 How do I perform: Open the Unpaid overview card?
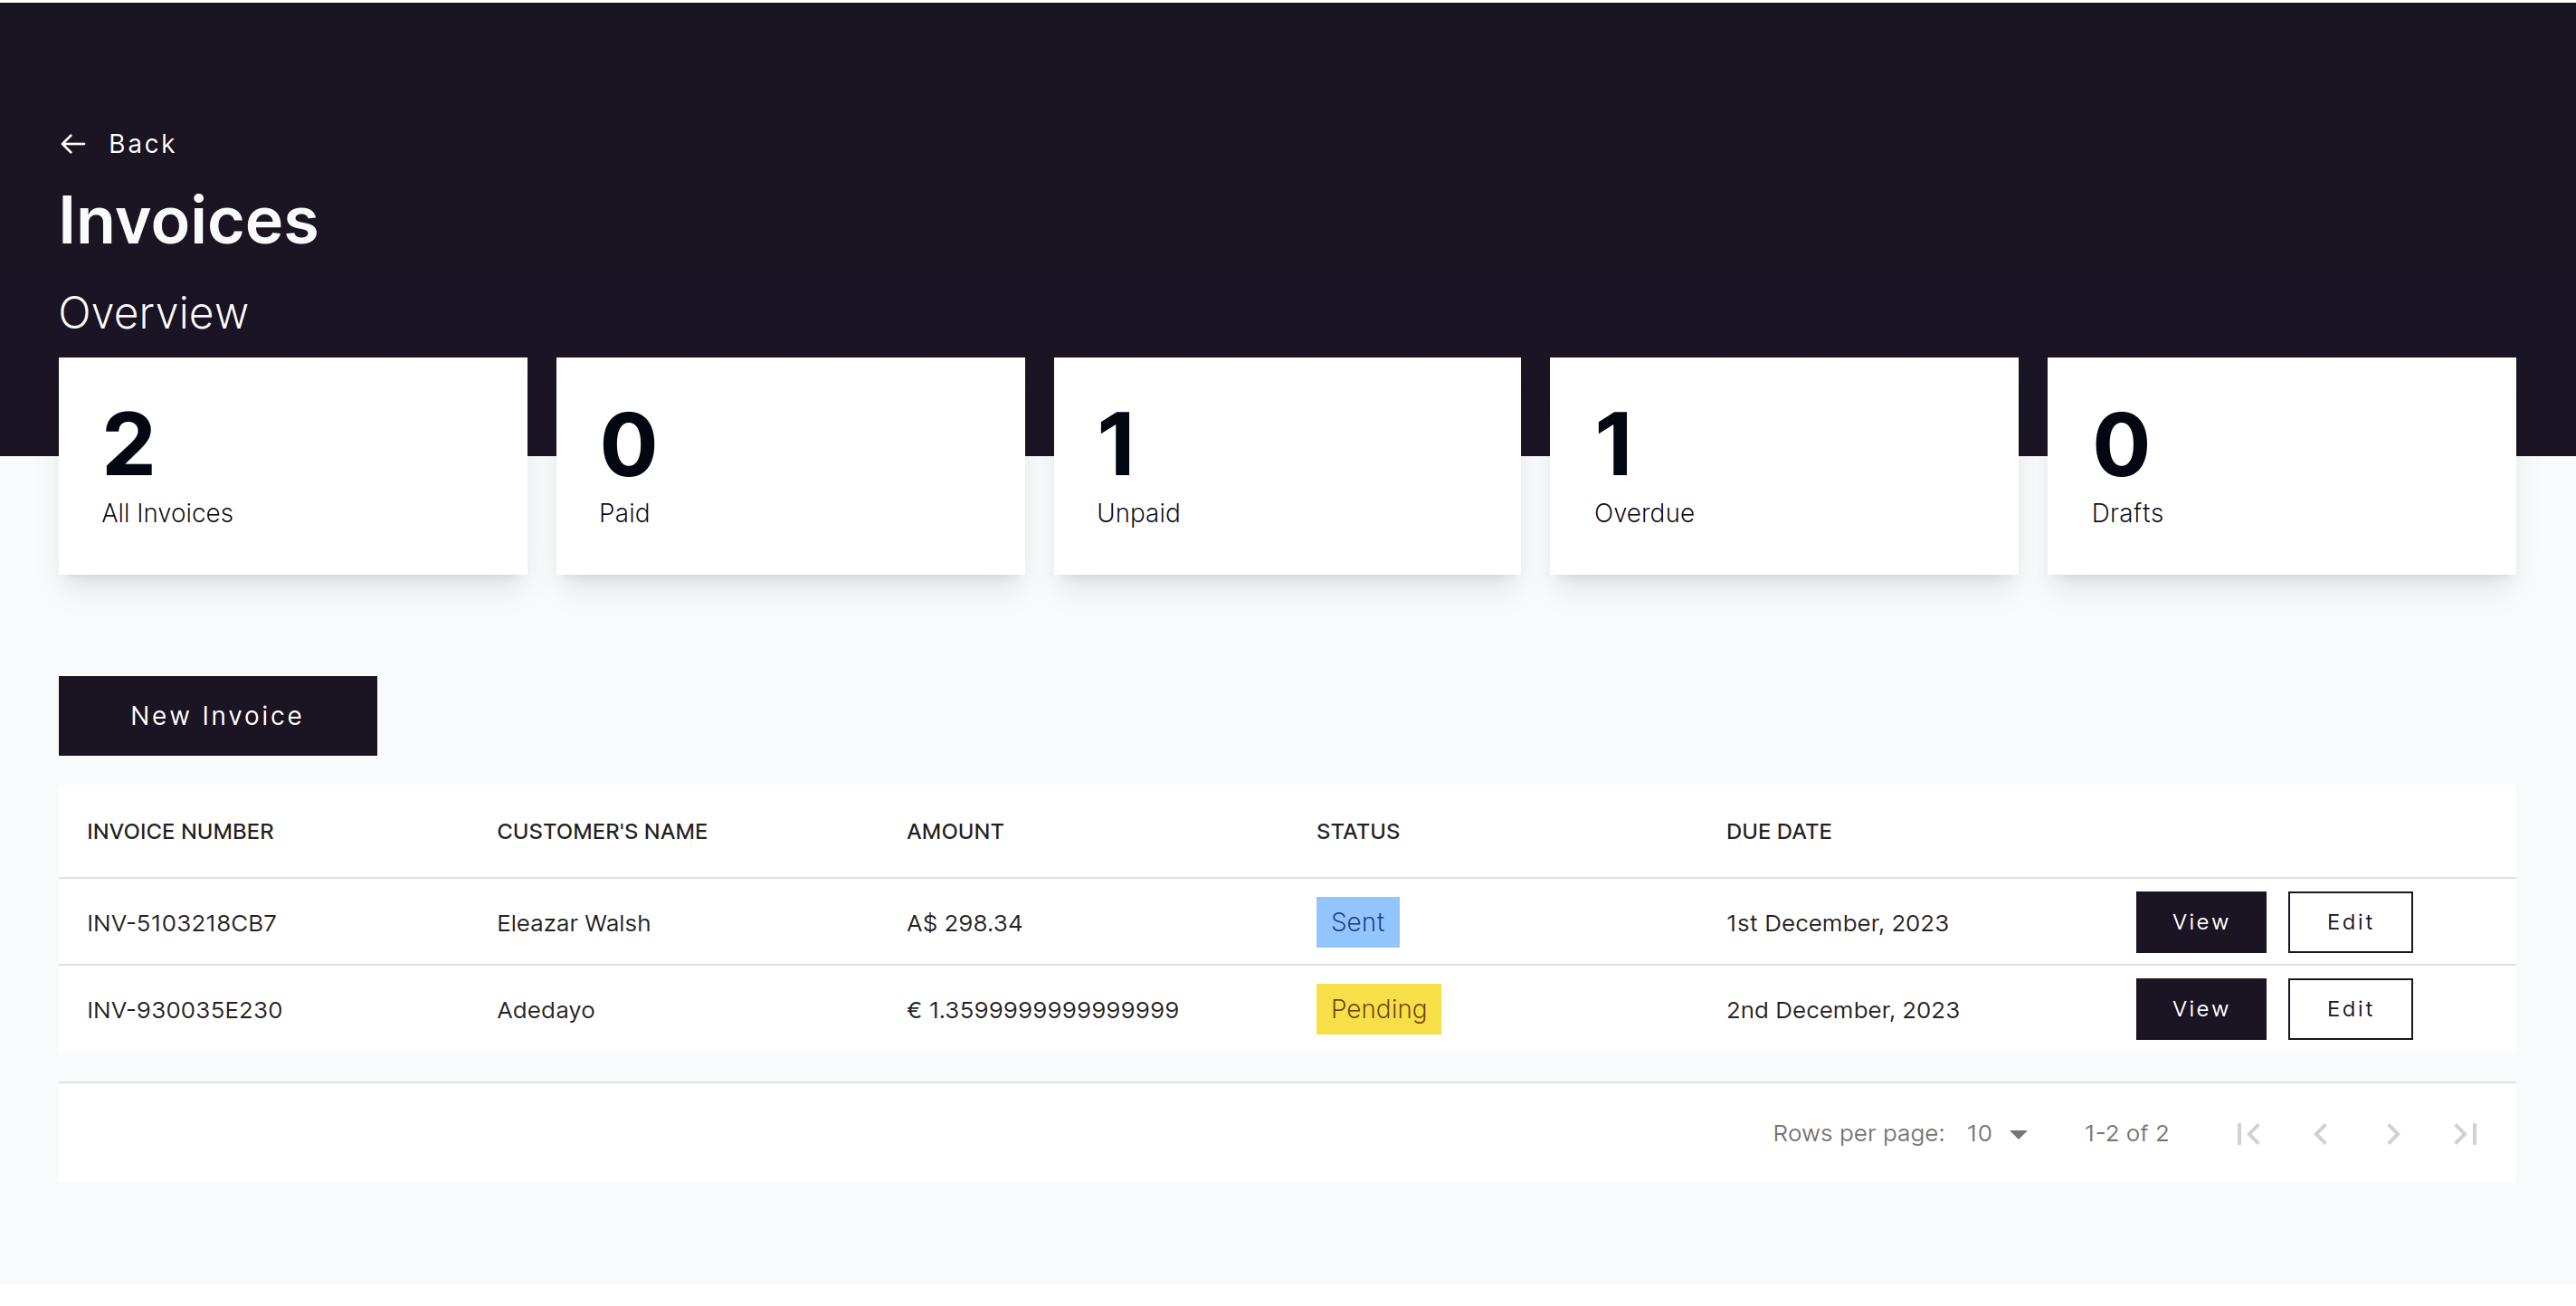point(1286,465)
